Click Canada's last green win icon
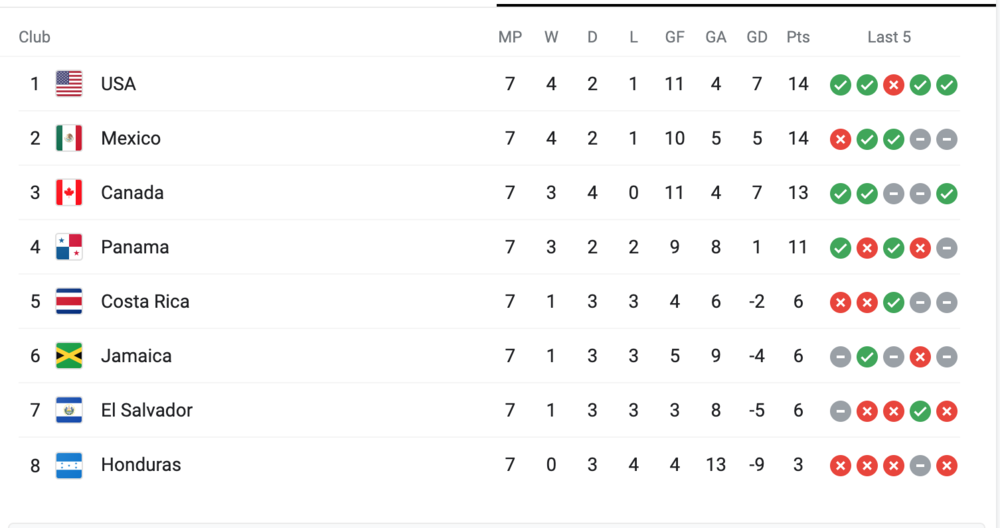 coord(946,194)
